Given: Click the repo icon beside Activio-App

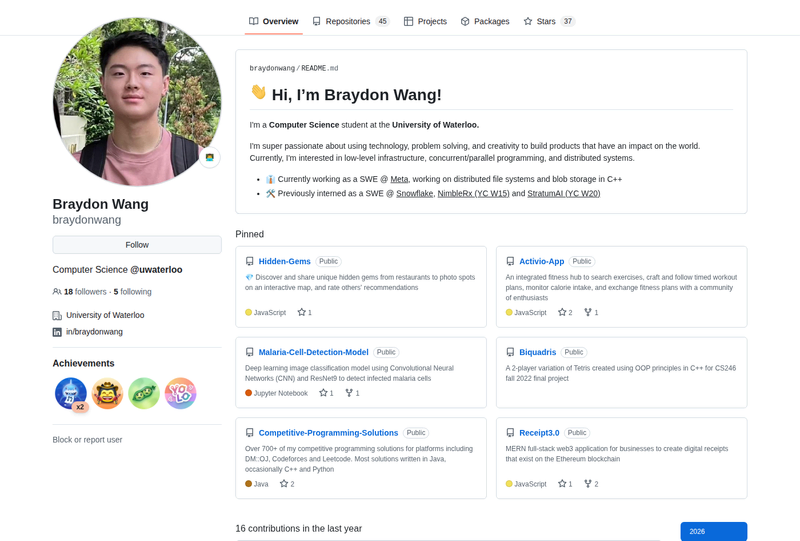Looking at the screenshot, I should point(510,261).
